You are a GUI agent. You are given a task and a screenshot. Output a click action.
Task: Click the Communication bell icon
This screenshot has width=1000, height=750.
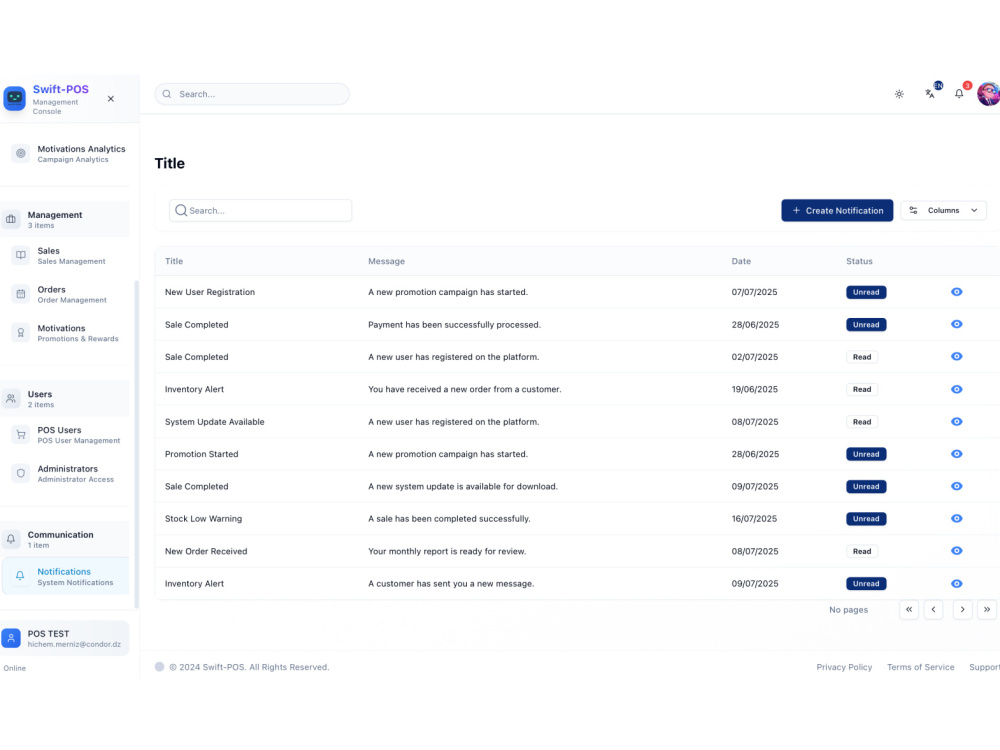[11, 539]
